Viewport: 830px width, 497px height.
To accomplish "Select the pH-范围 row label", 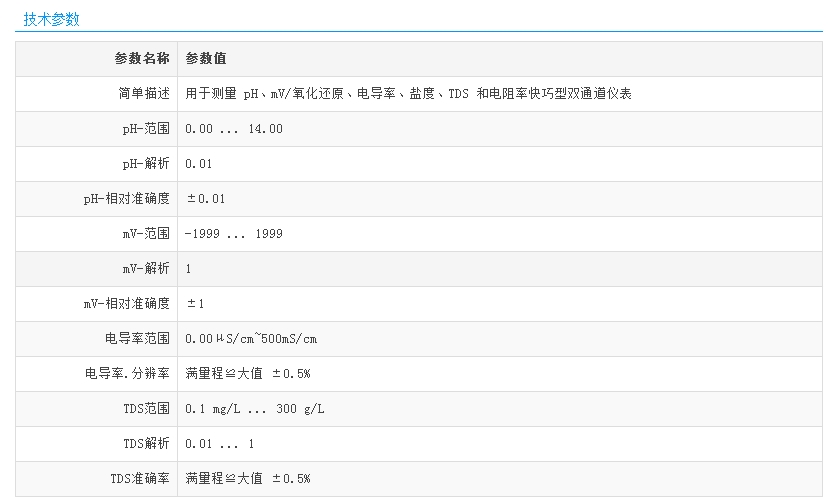I will pos(140,129).
